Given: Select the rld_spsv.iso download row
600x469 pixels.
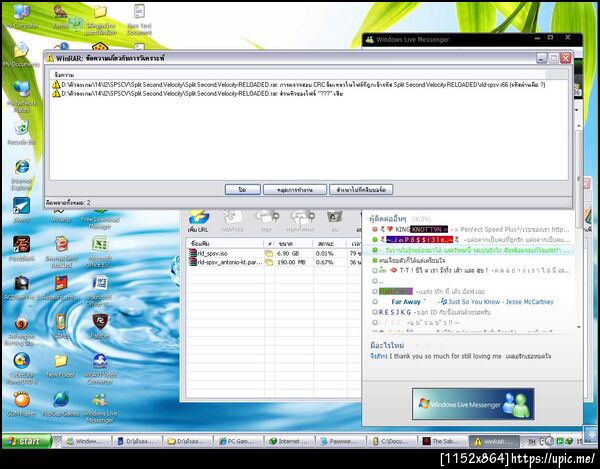Looking at the screenshot, I should (274, 253).
